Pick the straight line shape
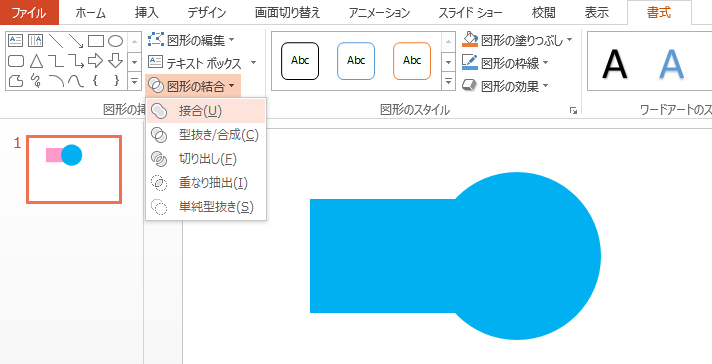Screen dimensions: 712x364 [56, 41]
